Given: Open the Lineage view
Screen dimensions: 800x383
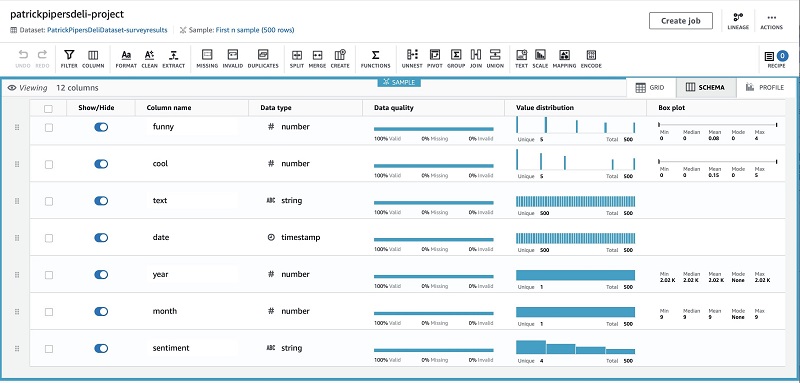Looking at the screenshot, I should (x=738, y=21).
